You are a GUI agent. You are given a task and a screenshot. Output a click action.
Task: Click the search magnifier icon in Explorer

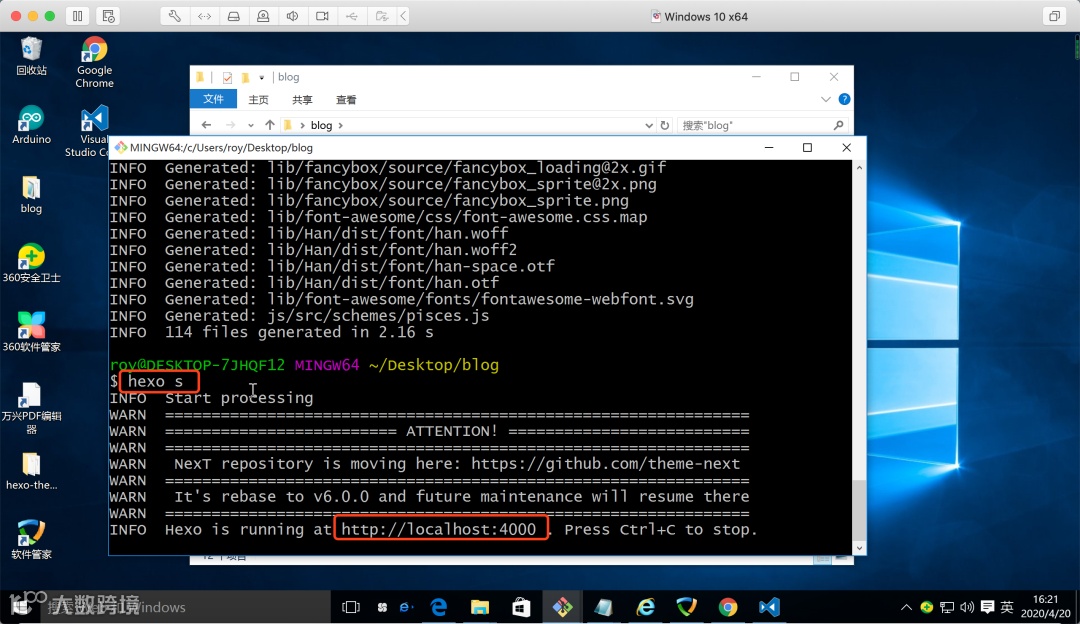coord(838,125)
